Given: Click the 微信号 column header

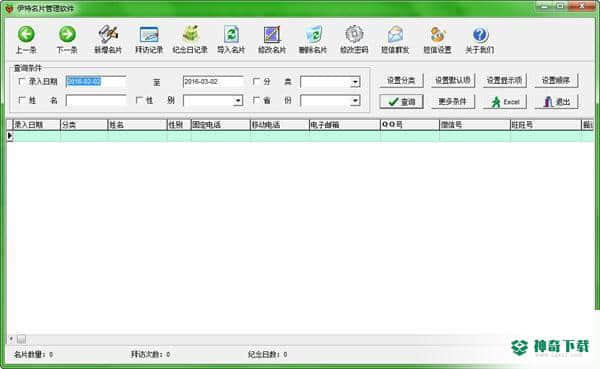Looking at the screenshot, I should [x=474, y=125].
